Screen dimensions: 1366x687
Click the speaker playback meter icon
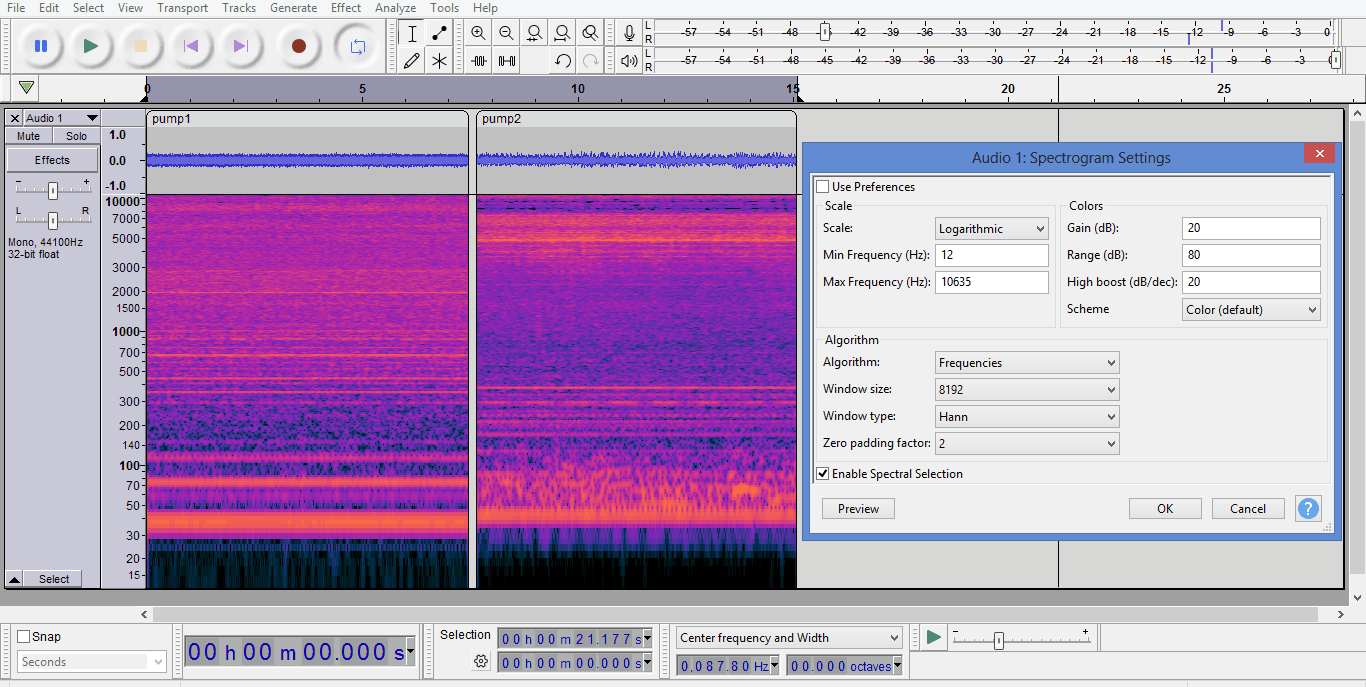point(629,61)
